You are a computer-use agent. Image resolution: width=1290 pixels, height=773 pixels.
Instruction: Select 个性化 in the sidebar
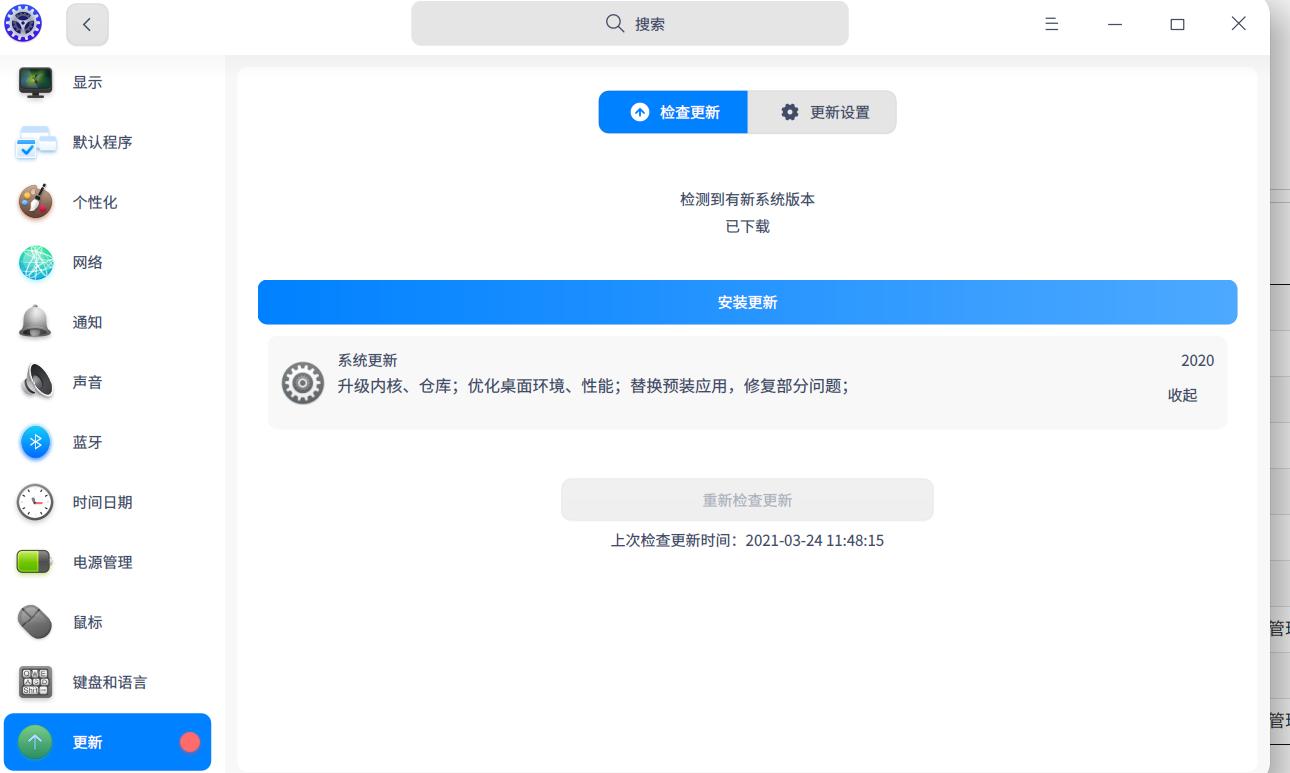(108, 202)
